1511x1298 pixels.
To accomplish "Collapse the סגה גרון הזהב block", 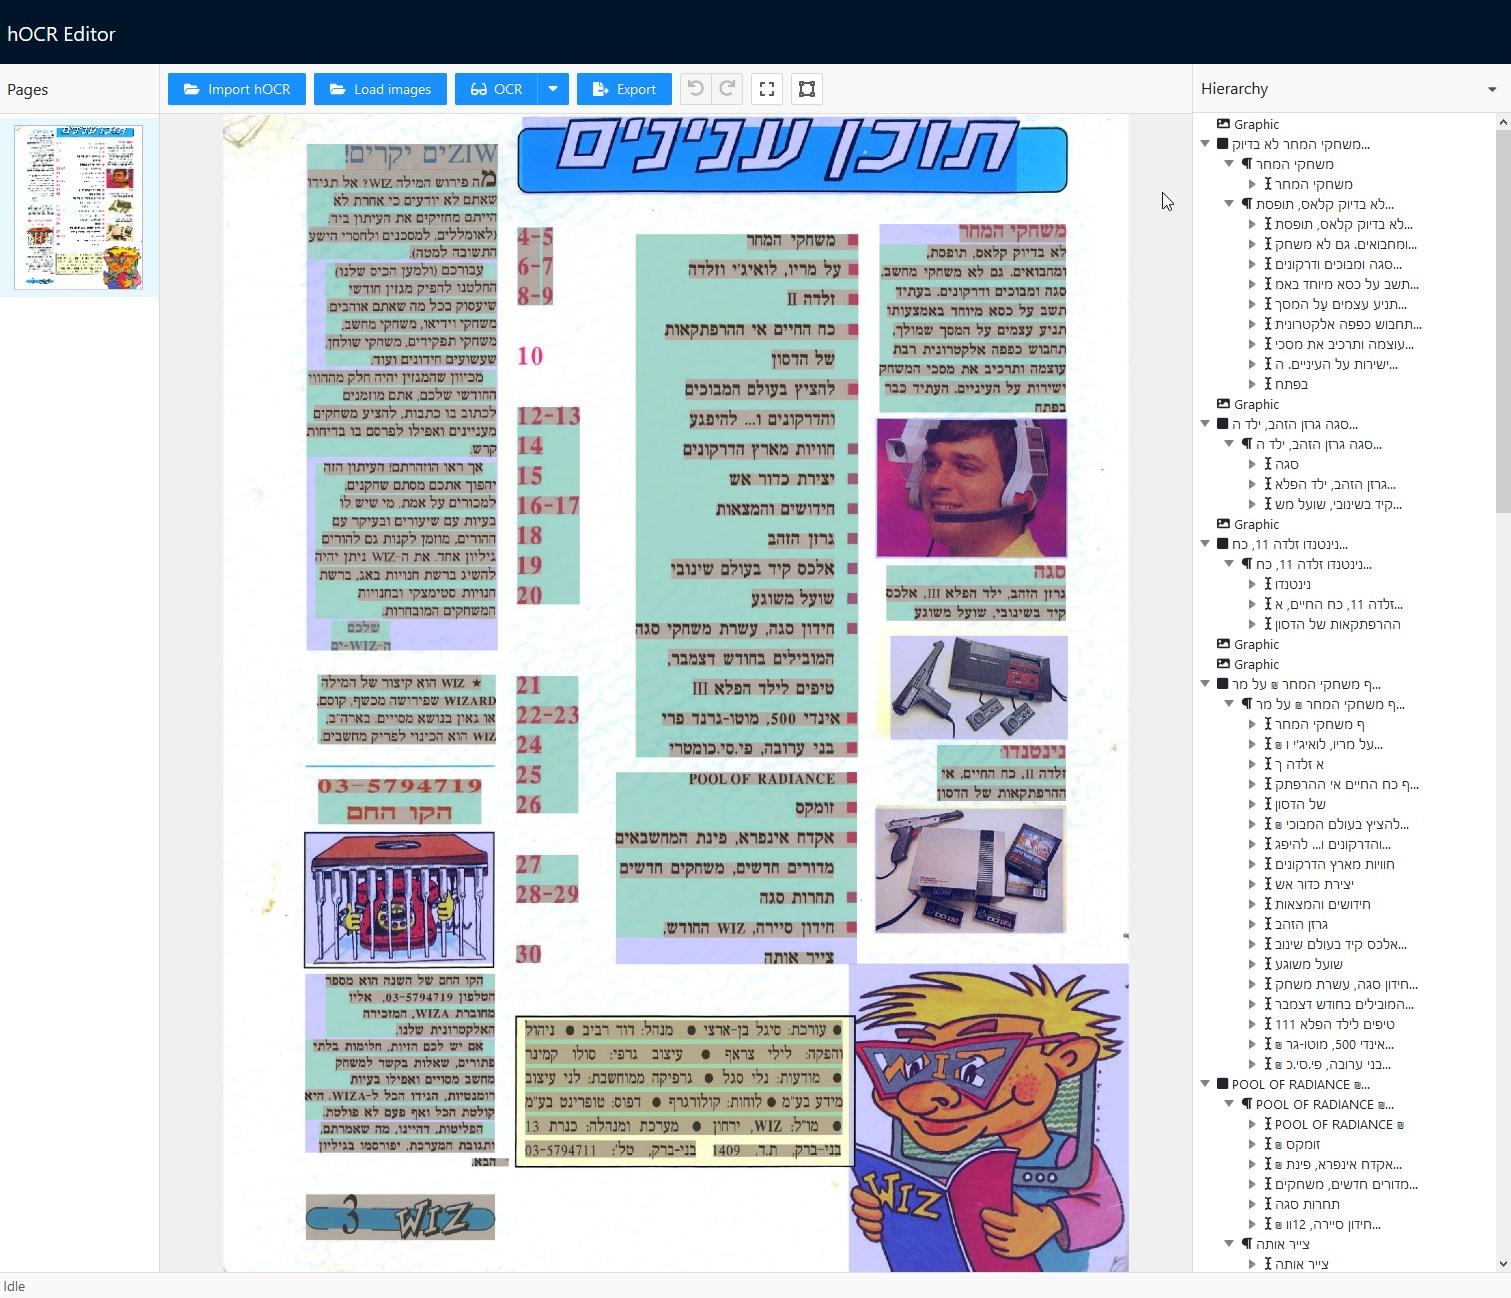I will [1206, 424].
